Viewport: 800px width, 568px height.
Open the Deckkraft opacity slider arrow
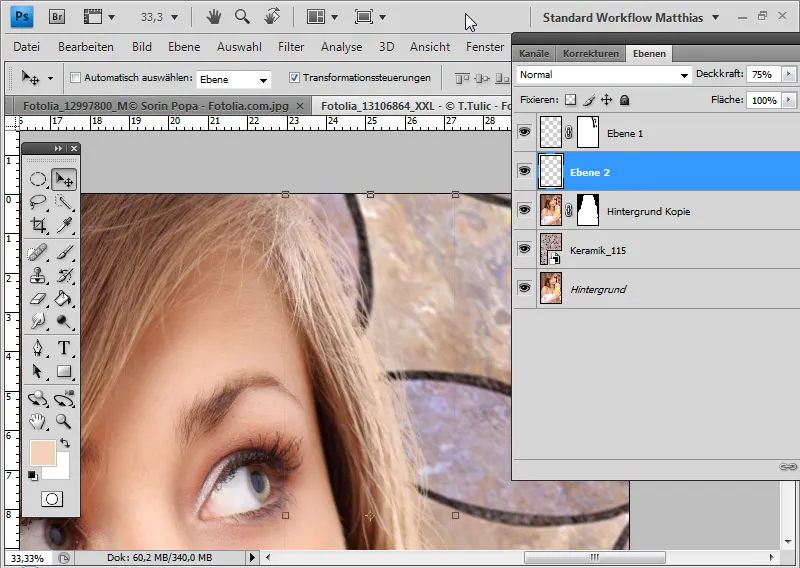789,75
